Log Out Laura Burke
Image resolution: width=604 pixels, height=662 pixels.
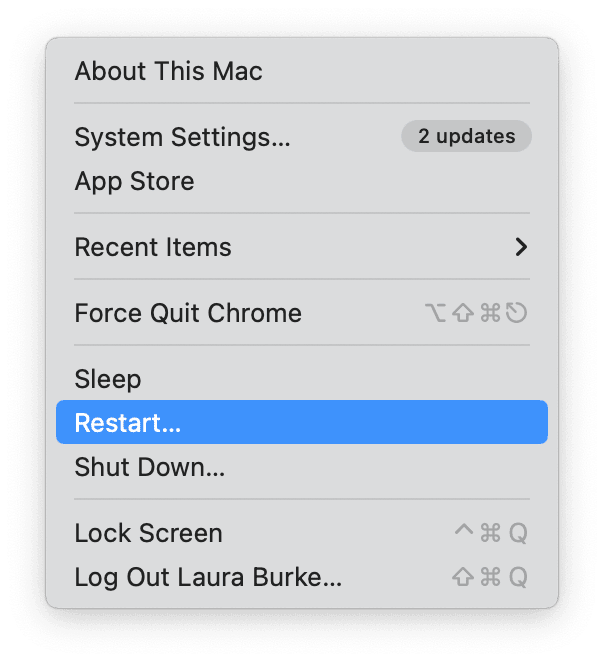(x=208, y=577)
